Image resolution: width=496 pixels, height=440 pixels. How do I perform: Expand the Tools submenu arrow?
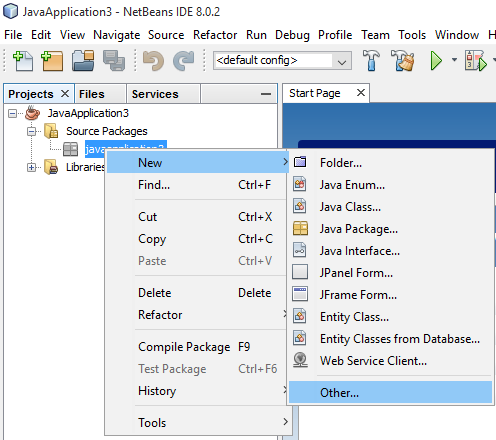[x=285, y=422]
